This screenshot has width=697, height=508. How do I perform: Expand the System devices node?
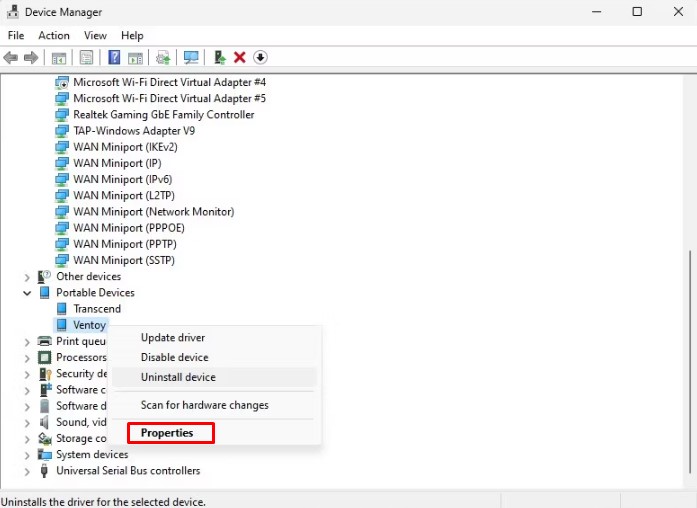click(x=27, y=455)
